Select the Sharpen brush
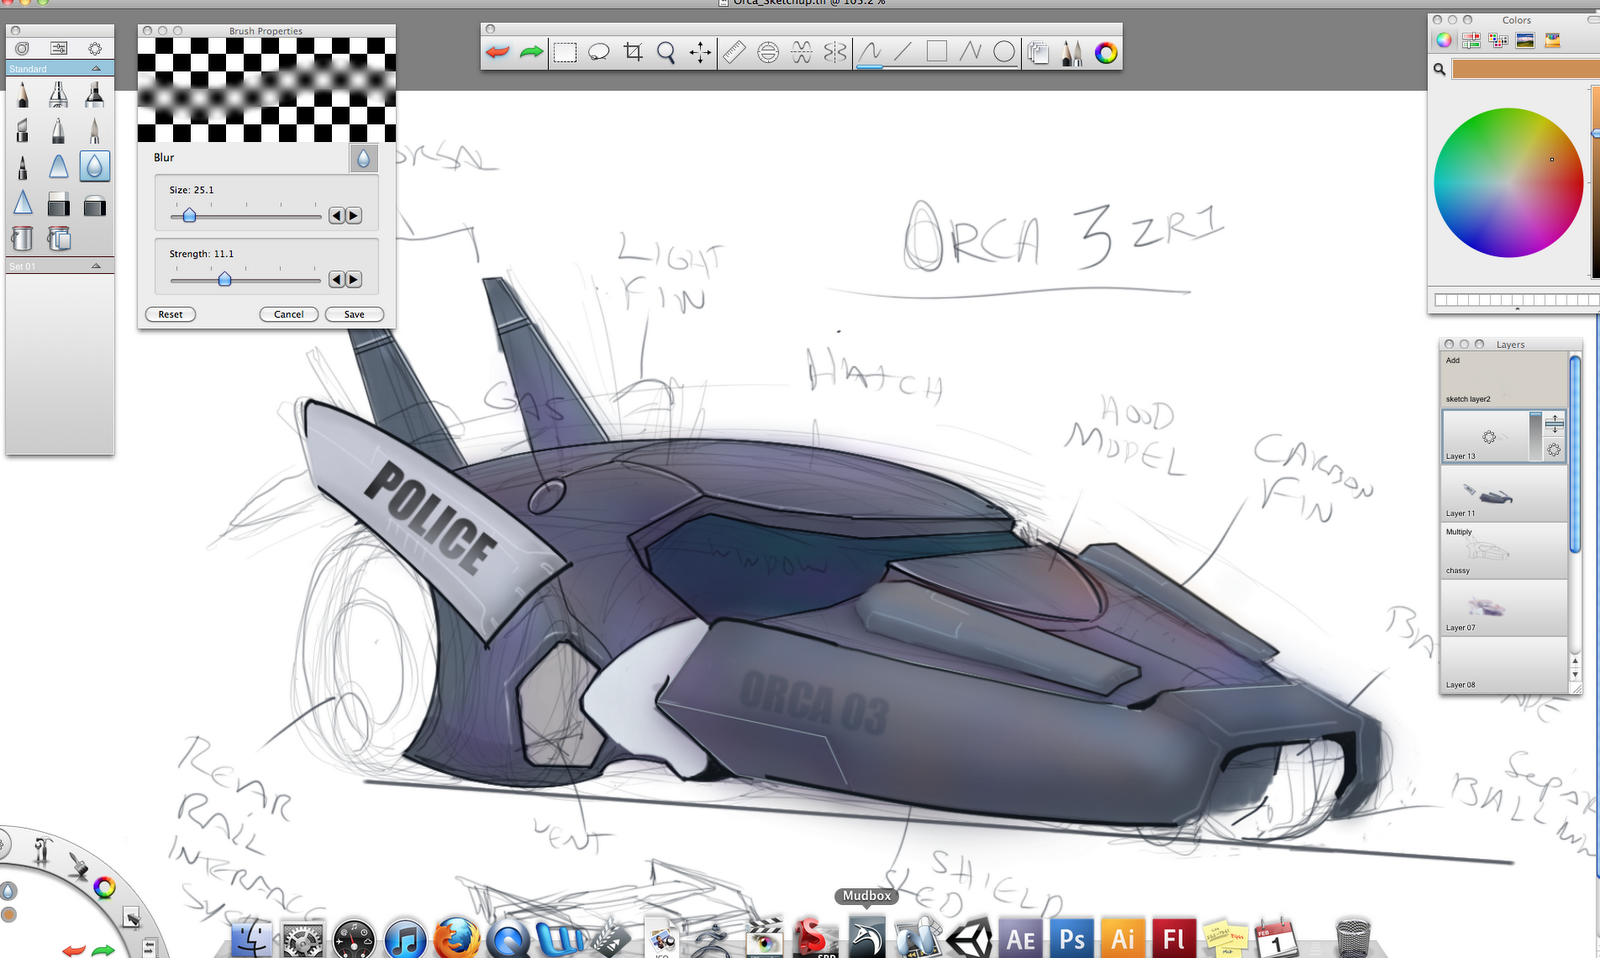Screen dimensions: 1600x958 coord(23,204)
